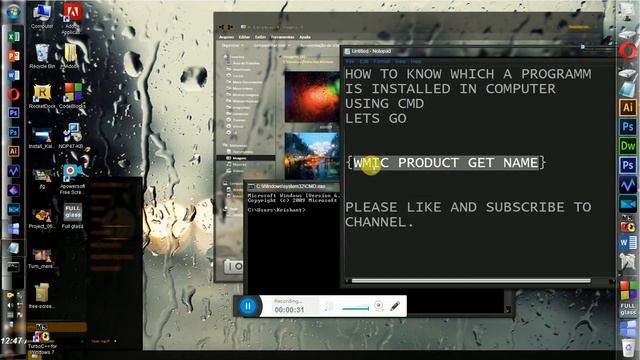This screenshot has width=640, height=360.
Task: Open Editar menu in Explorer window
Action: pyautogui.click(x=244, y=37)
